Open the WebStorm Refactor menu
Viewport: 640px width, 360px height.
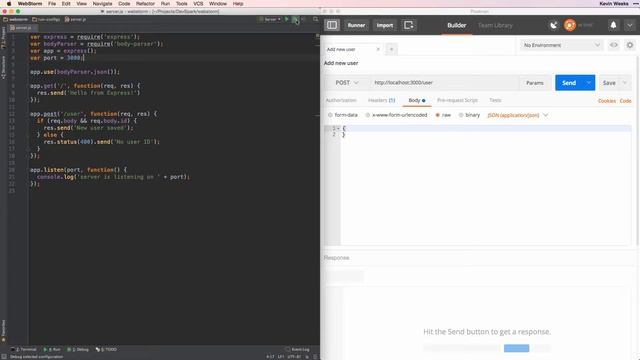(145, 4)
